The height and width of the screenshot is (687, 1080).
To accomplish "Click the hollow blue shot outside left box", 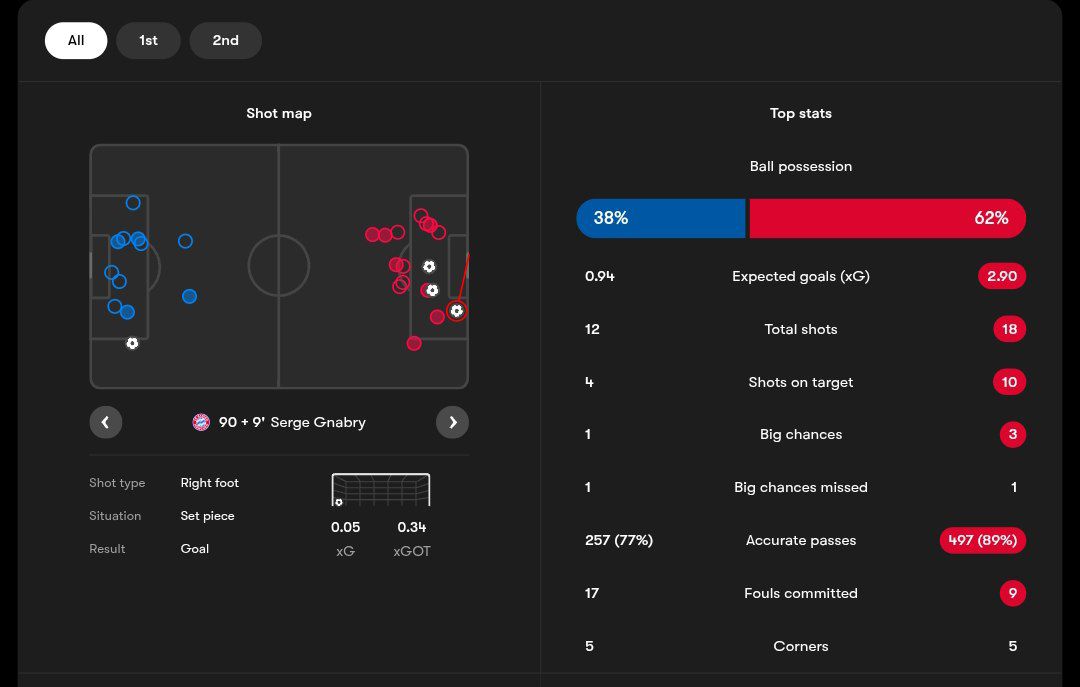I will coord(185,241).
